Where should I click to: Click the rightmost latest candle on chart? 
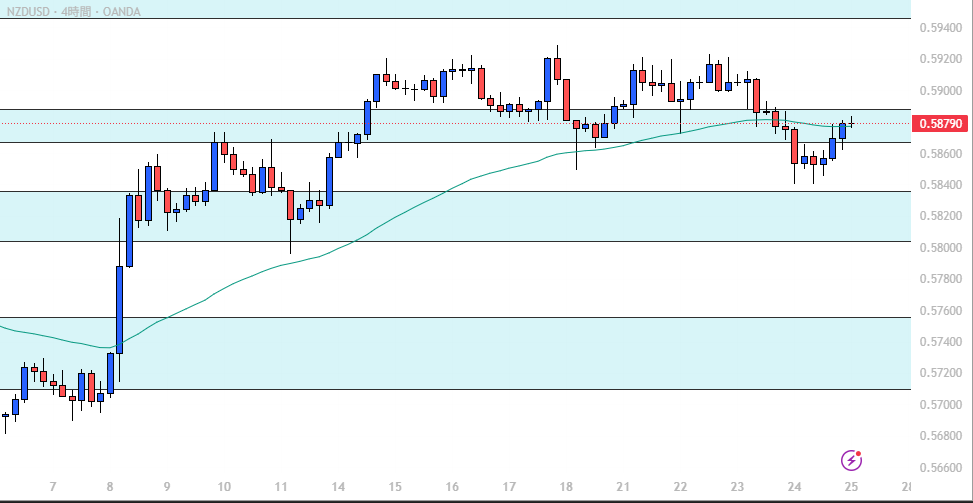pyautogui.click(x=852, y=123)
